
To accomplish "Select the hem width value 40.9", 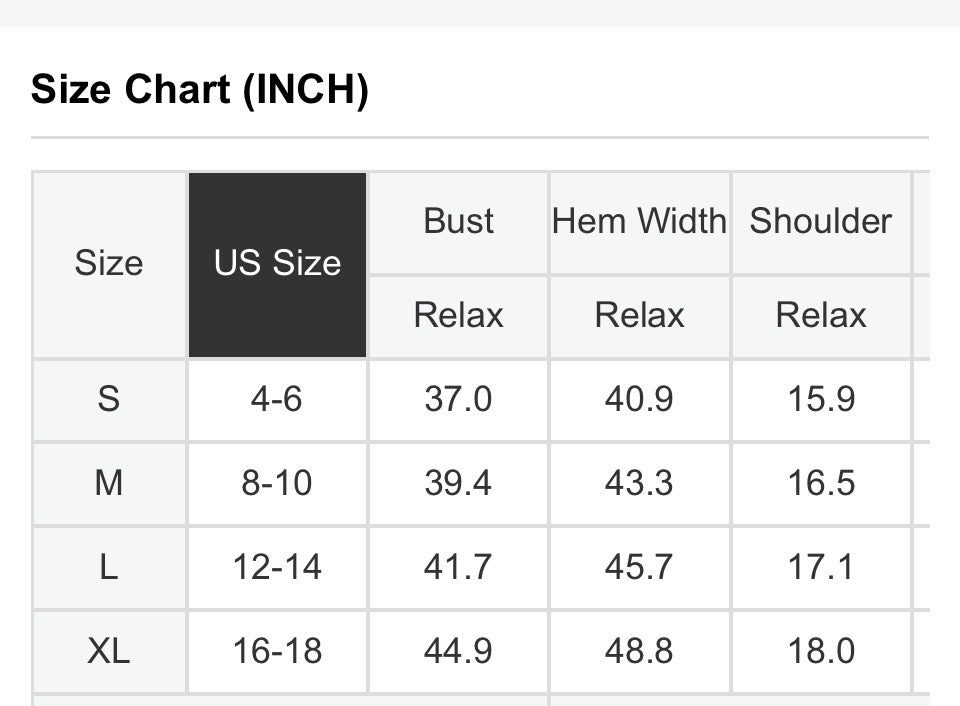I will tap(639, 400).
